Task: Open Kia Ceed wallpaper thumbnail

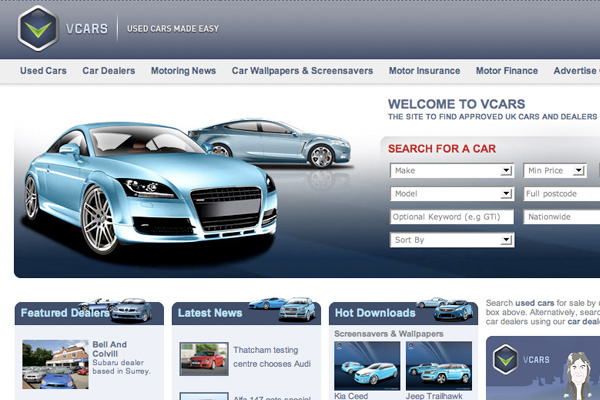Action: [367, 366]
